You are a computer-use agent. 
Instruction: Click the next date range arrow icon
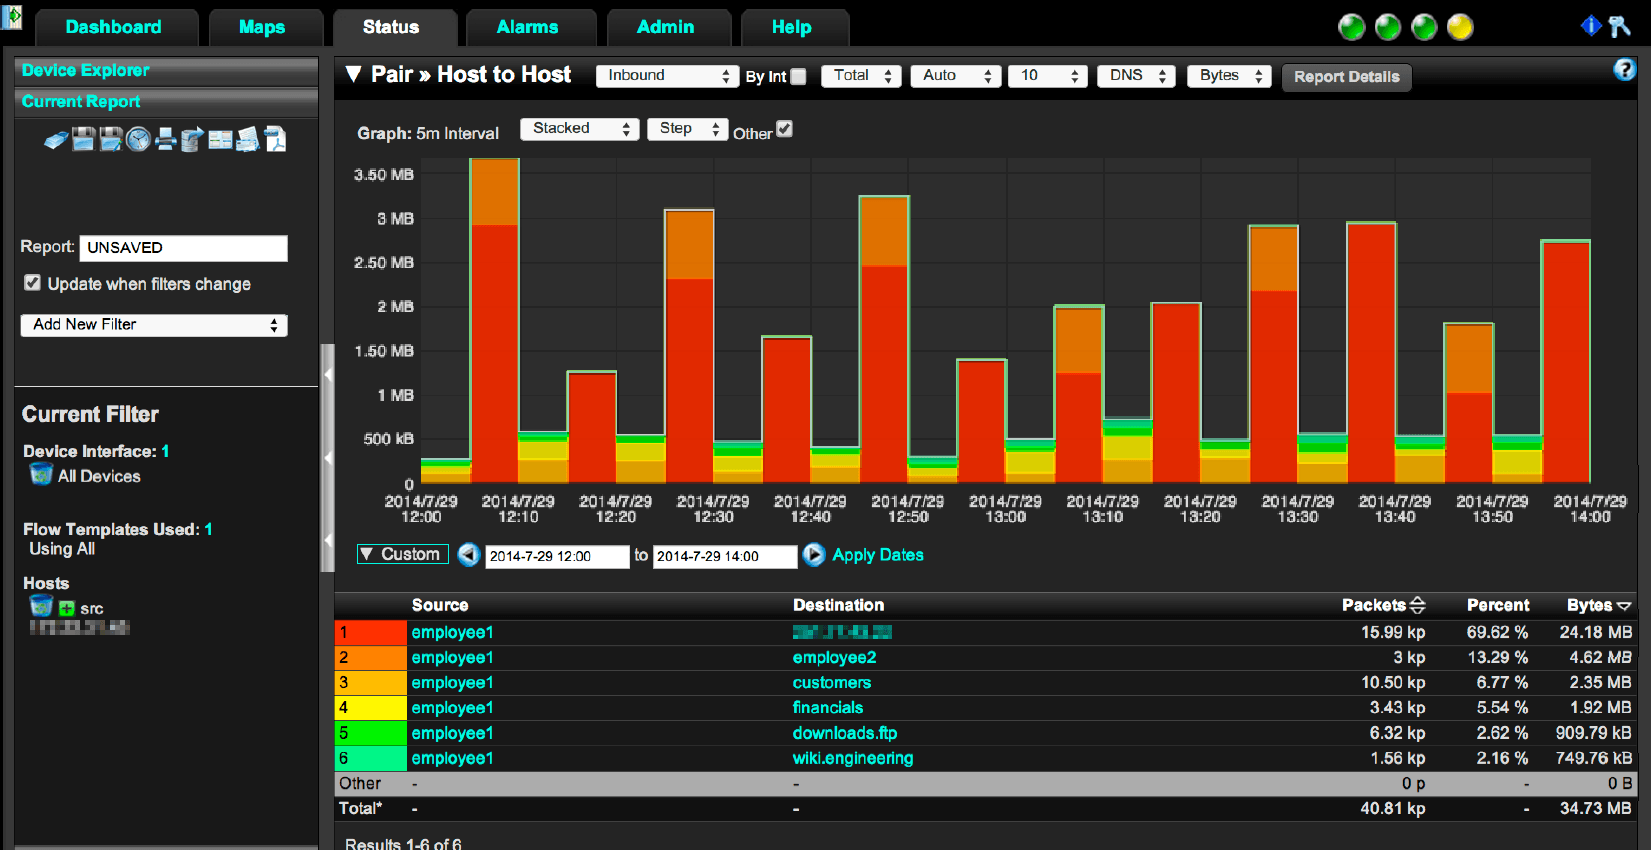[814, 554]
